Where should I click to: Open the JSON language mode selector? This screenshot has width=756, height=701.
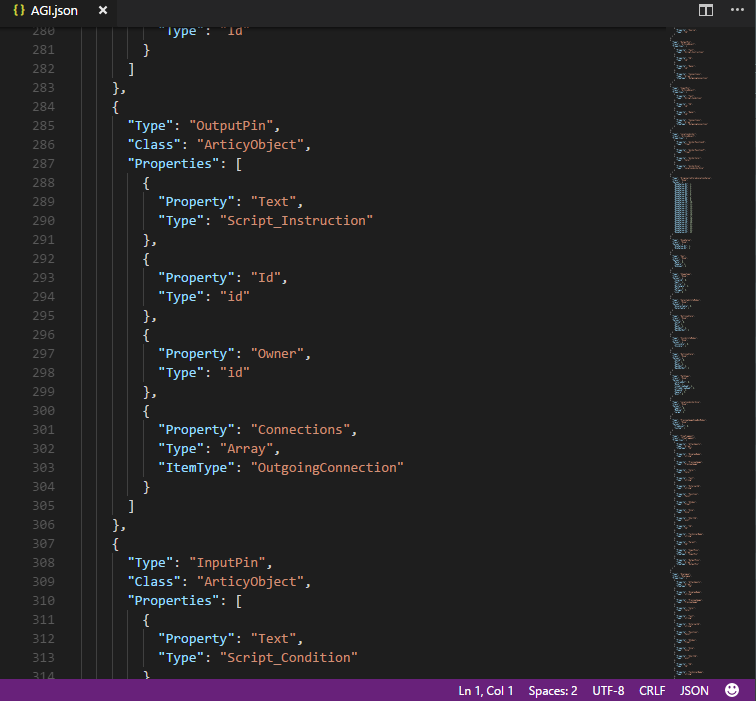coord(694,690)
